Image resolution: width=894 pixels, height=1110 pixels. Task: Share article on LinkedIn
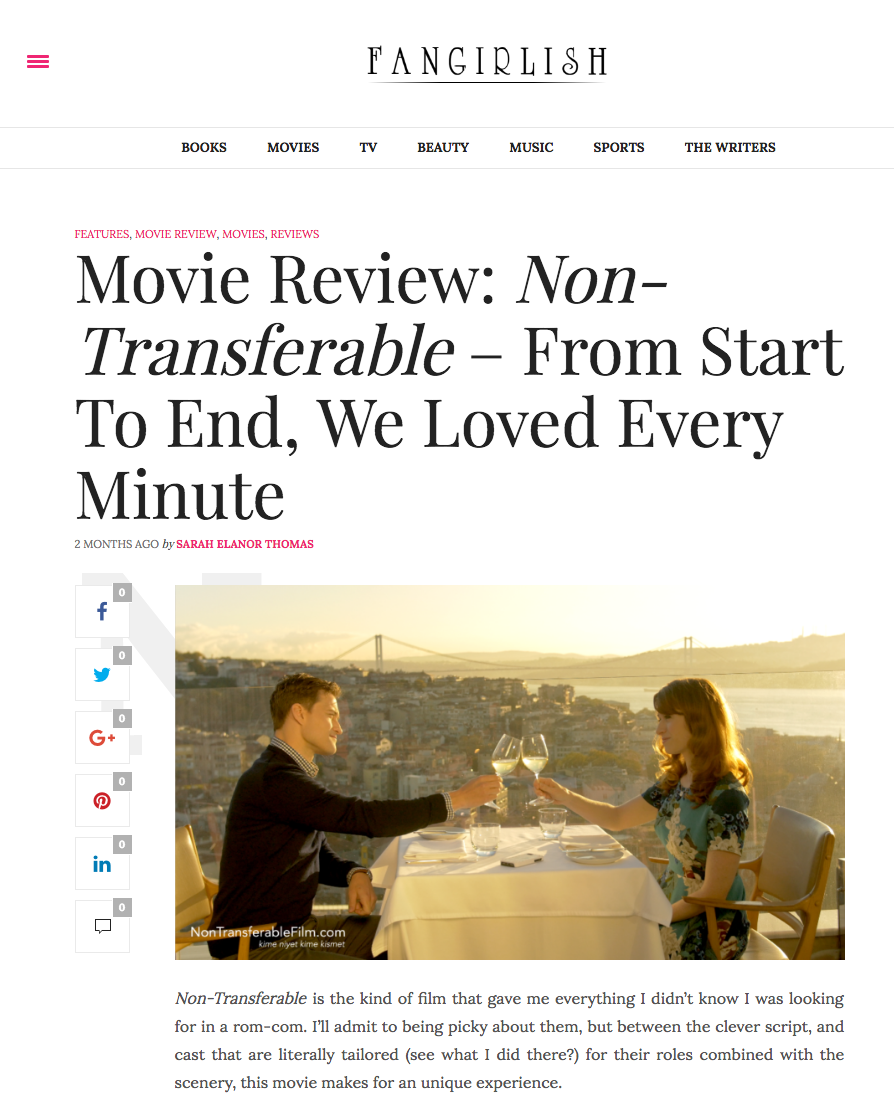[103, 864]
